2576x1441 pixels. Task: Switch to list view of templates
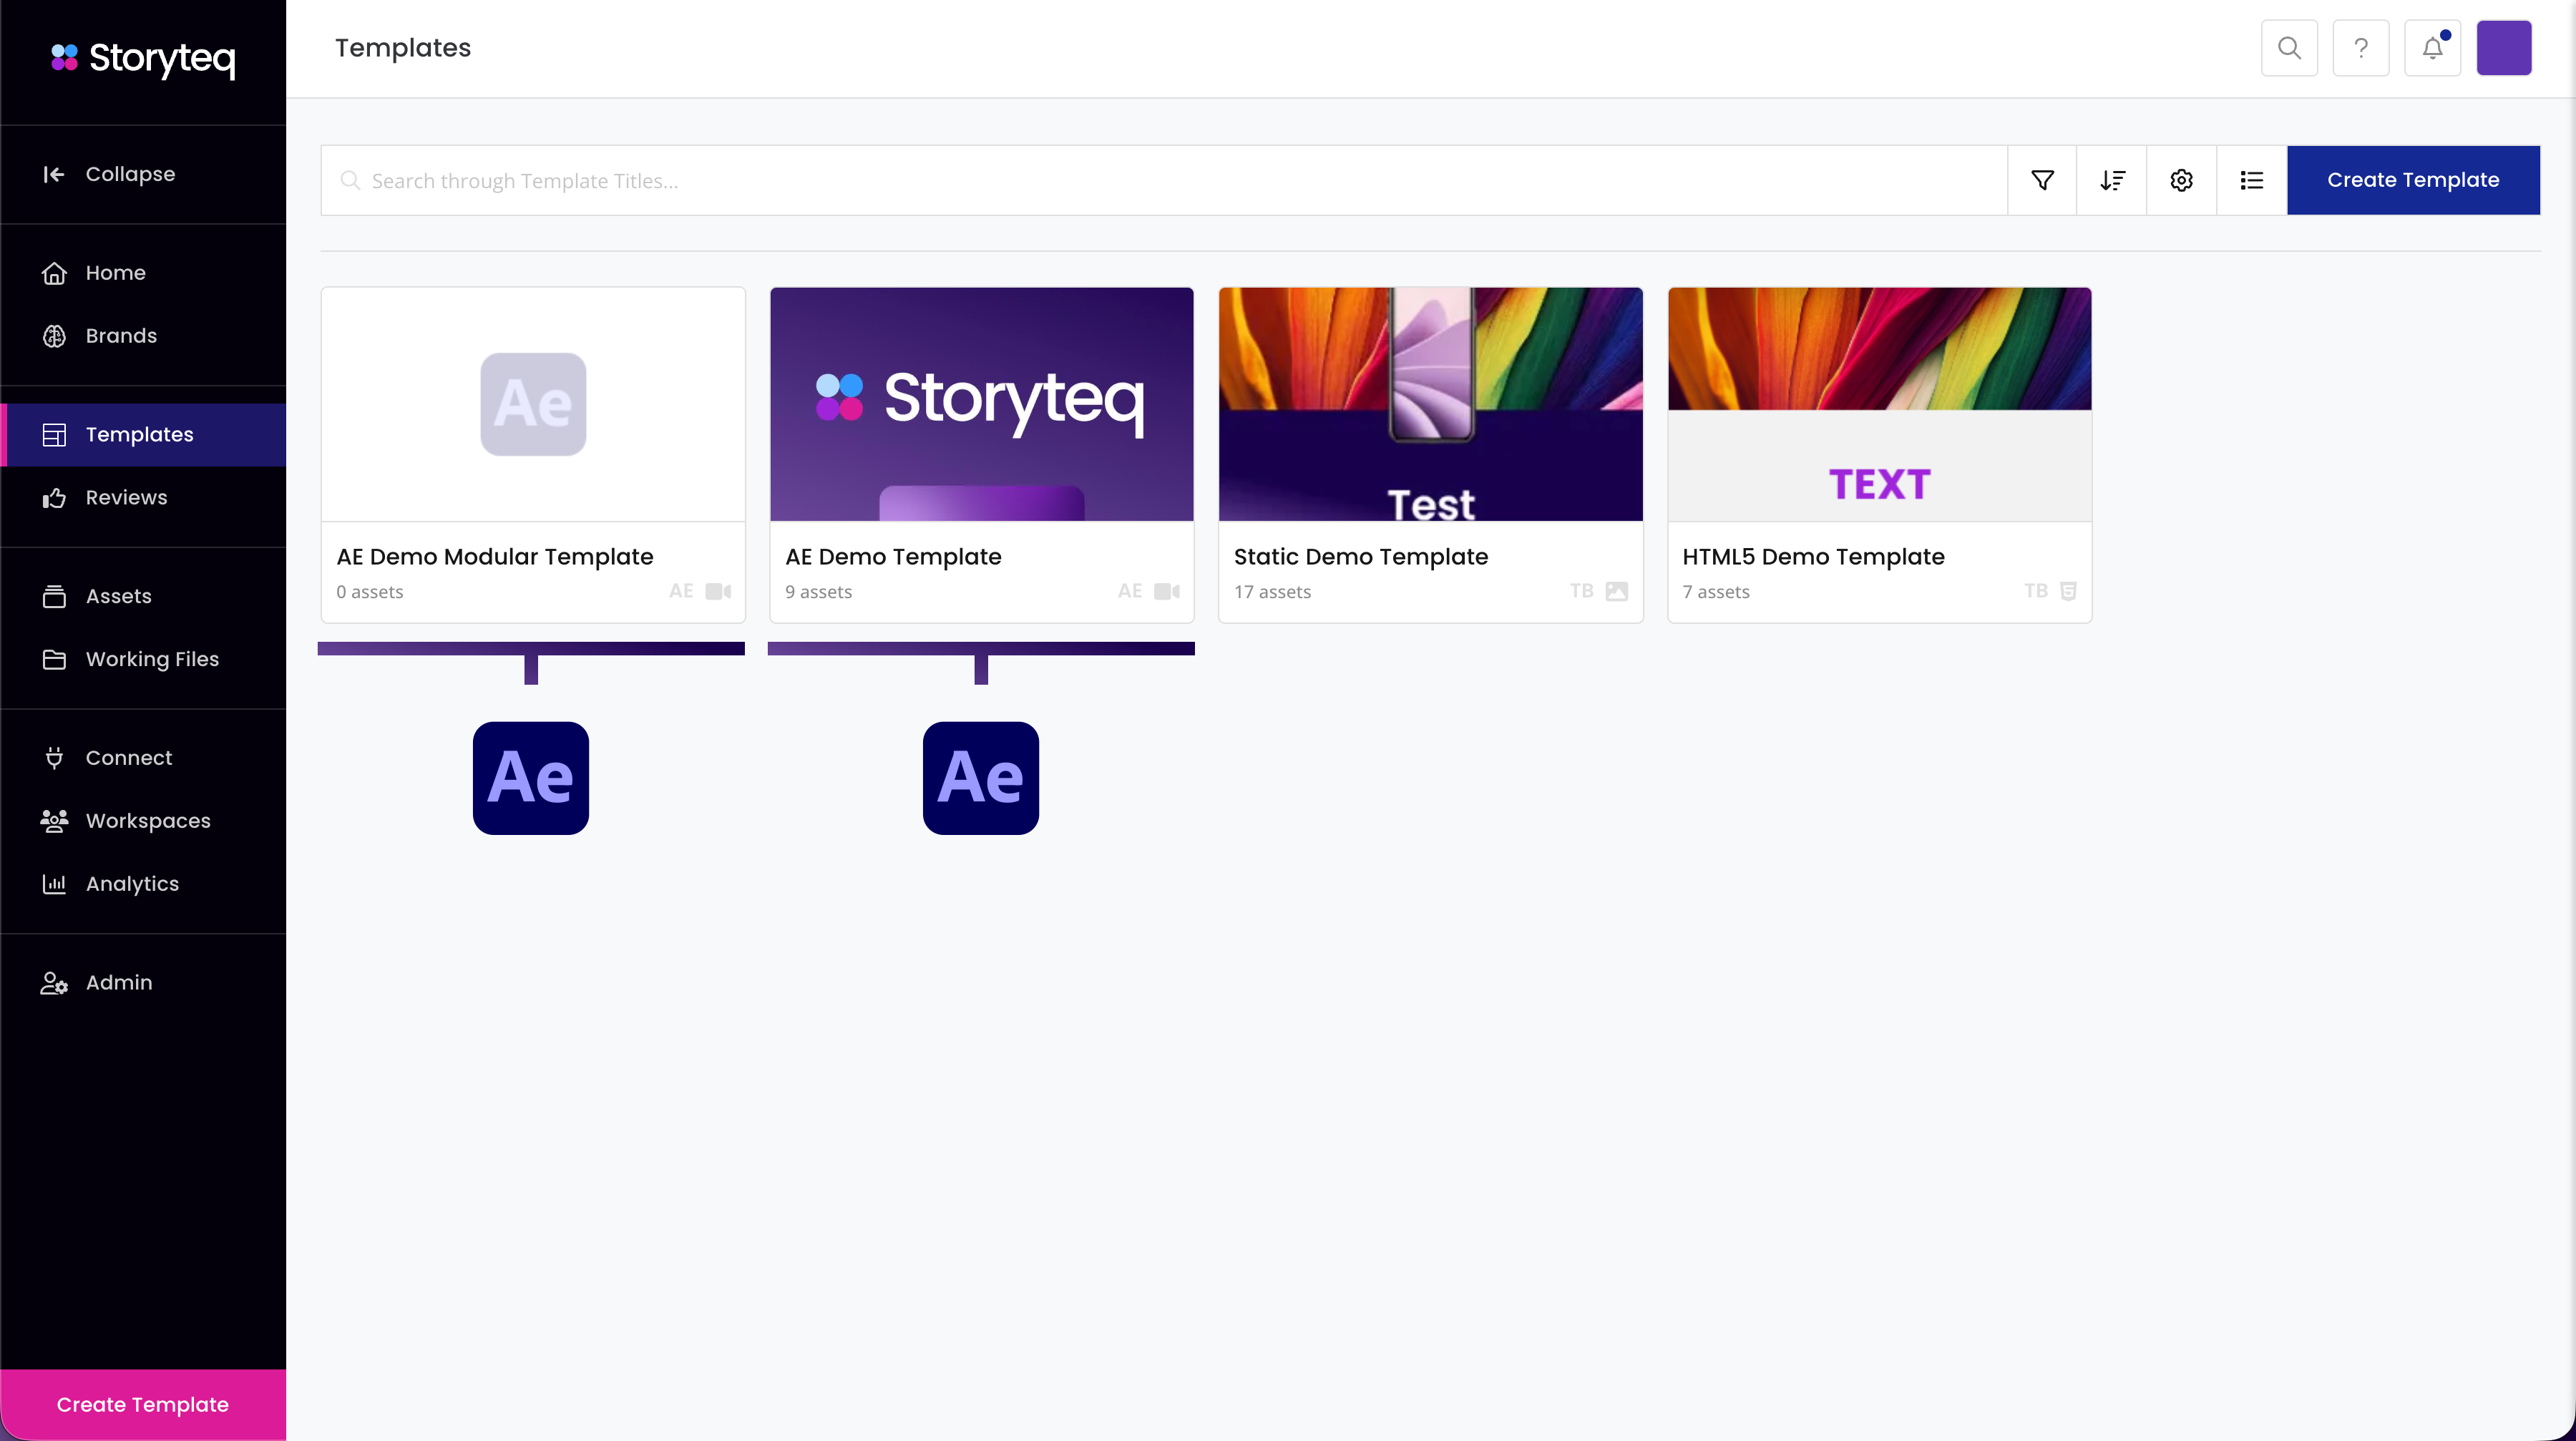[2251, 180]
